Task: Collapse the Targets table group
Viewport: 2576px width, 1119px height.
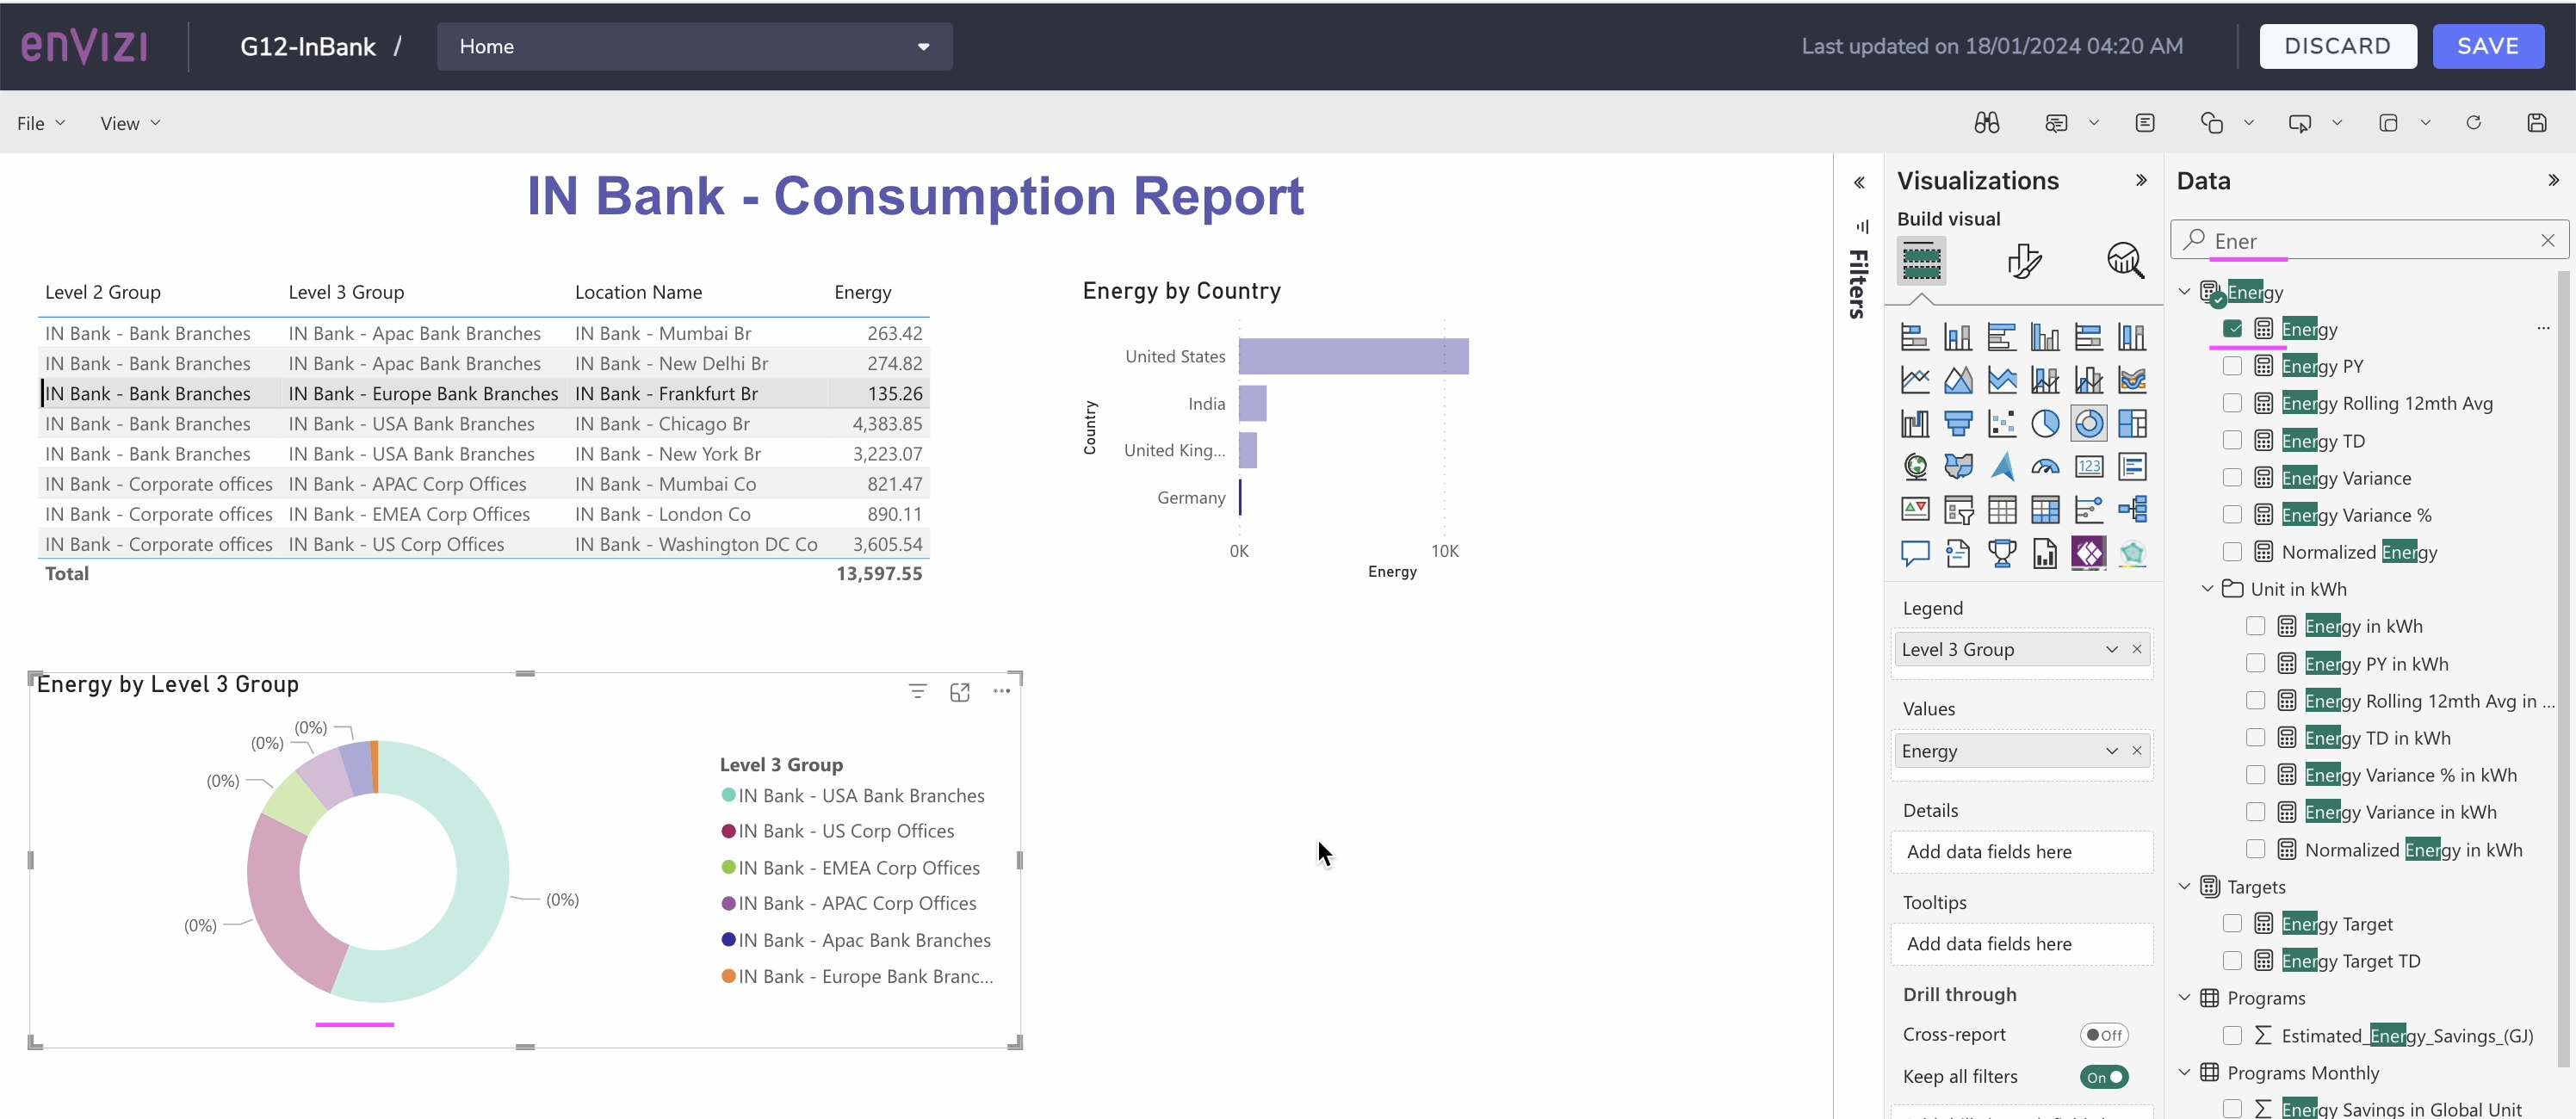Action: click(x=2184, y=887)
